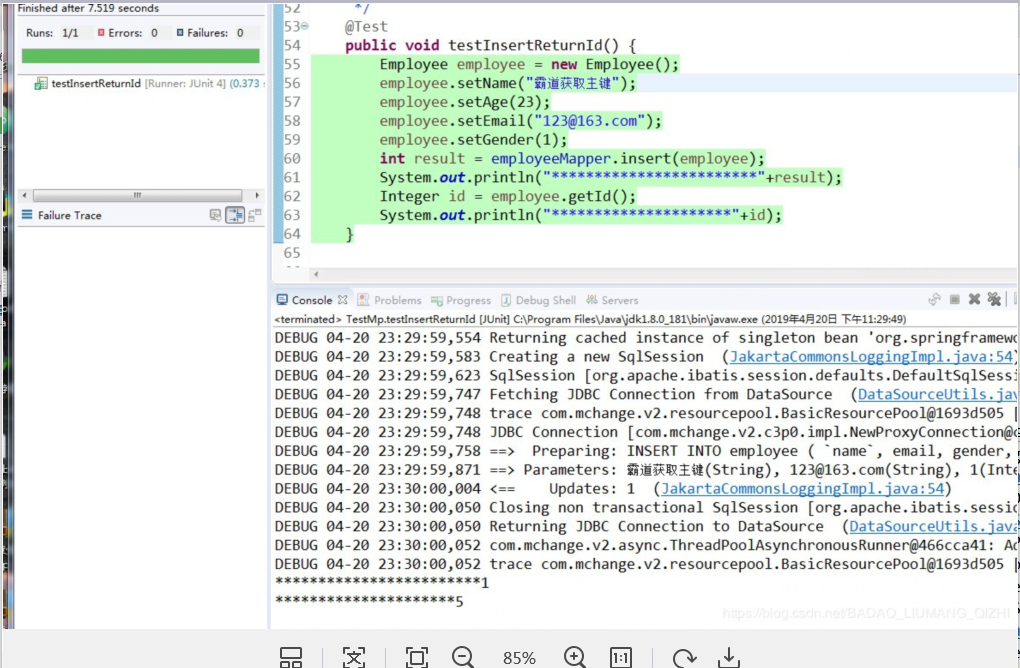Screen dimensions: 1020x668
Task: Click employeeMapper on line 60
Action: tap(551, 159)
